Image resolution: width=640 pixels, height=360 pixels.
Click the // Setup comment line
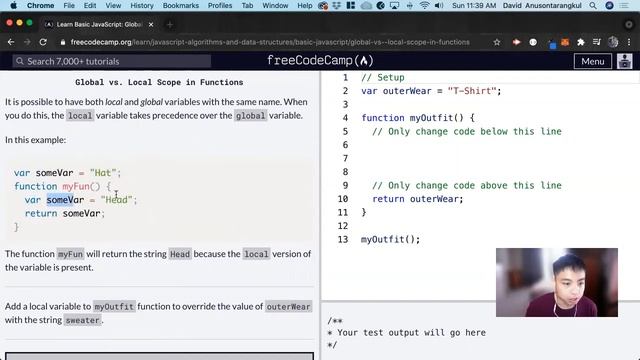tap(382, 77)
